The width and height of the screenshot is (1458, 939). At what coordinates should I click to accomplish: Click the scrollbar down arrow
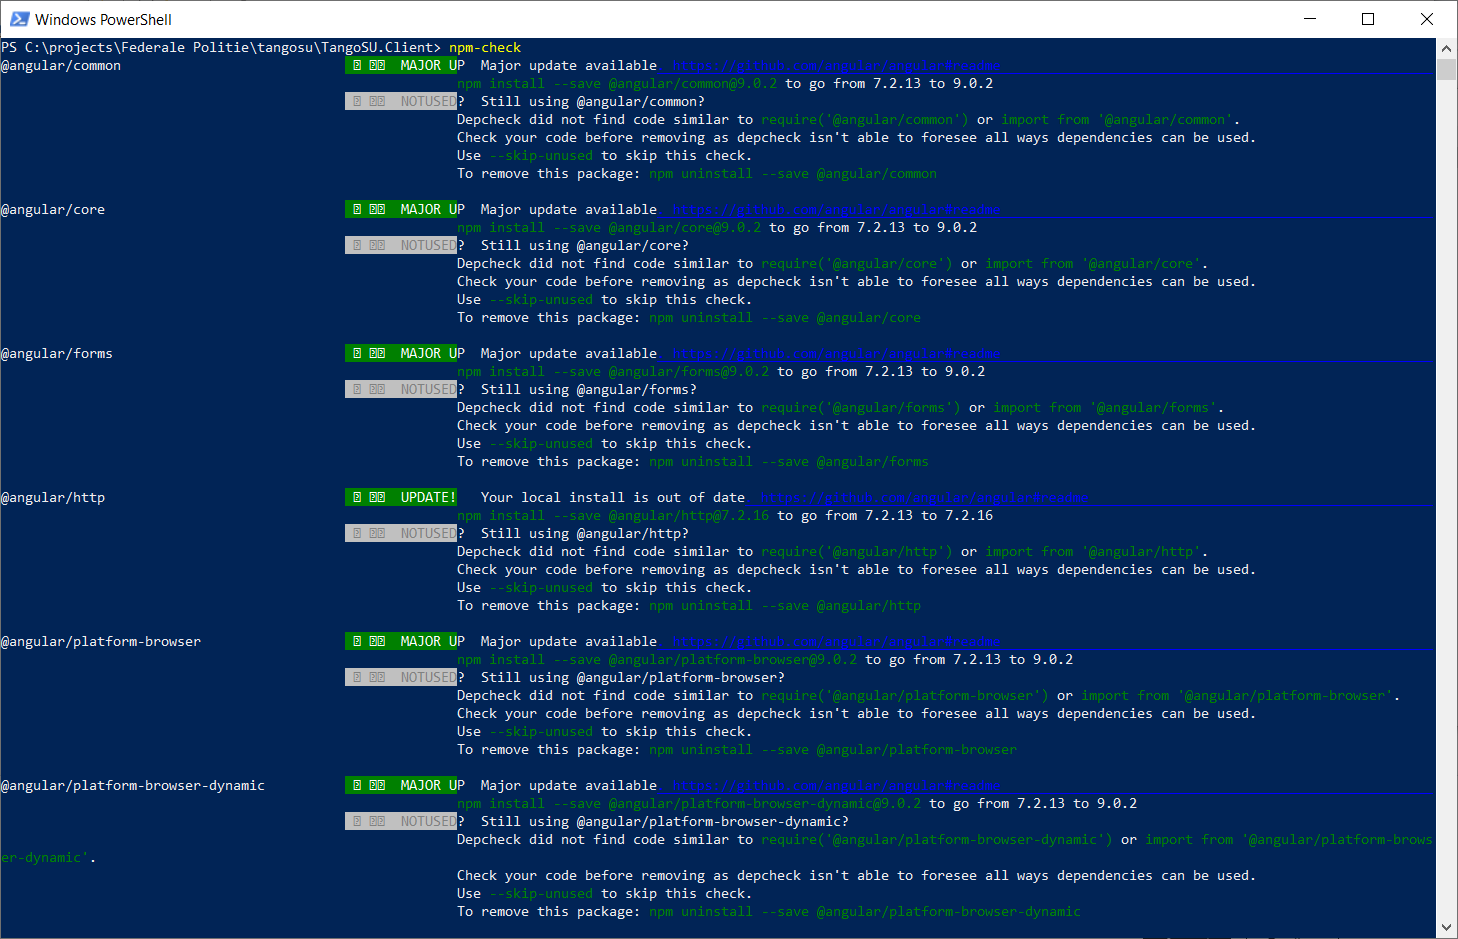[x=1446, y=927]
